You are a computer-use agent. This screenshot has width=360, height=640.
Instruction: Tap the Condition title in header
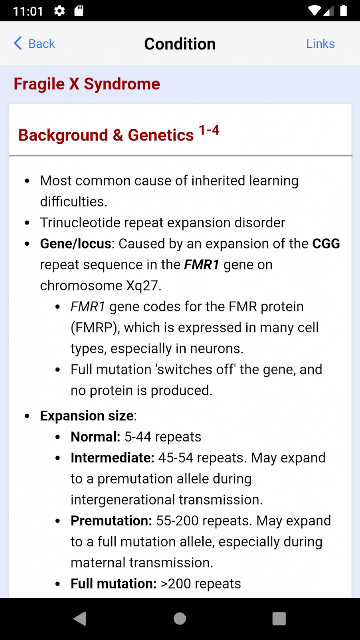[180, 44]
